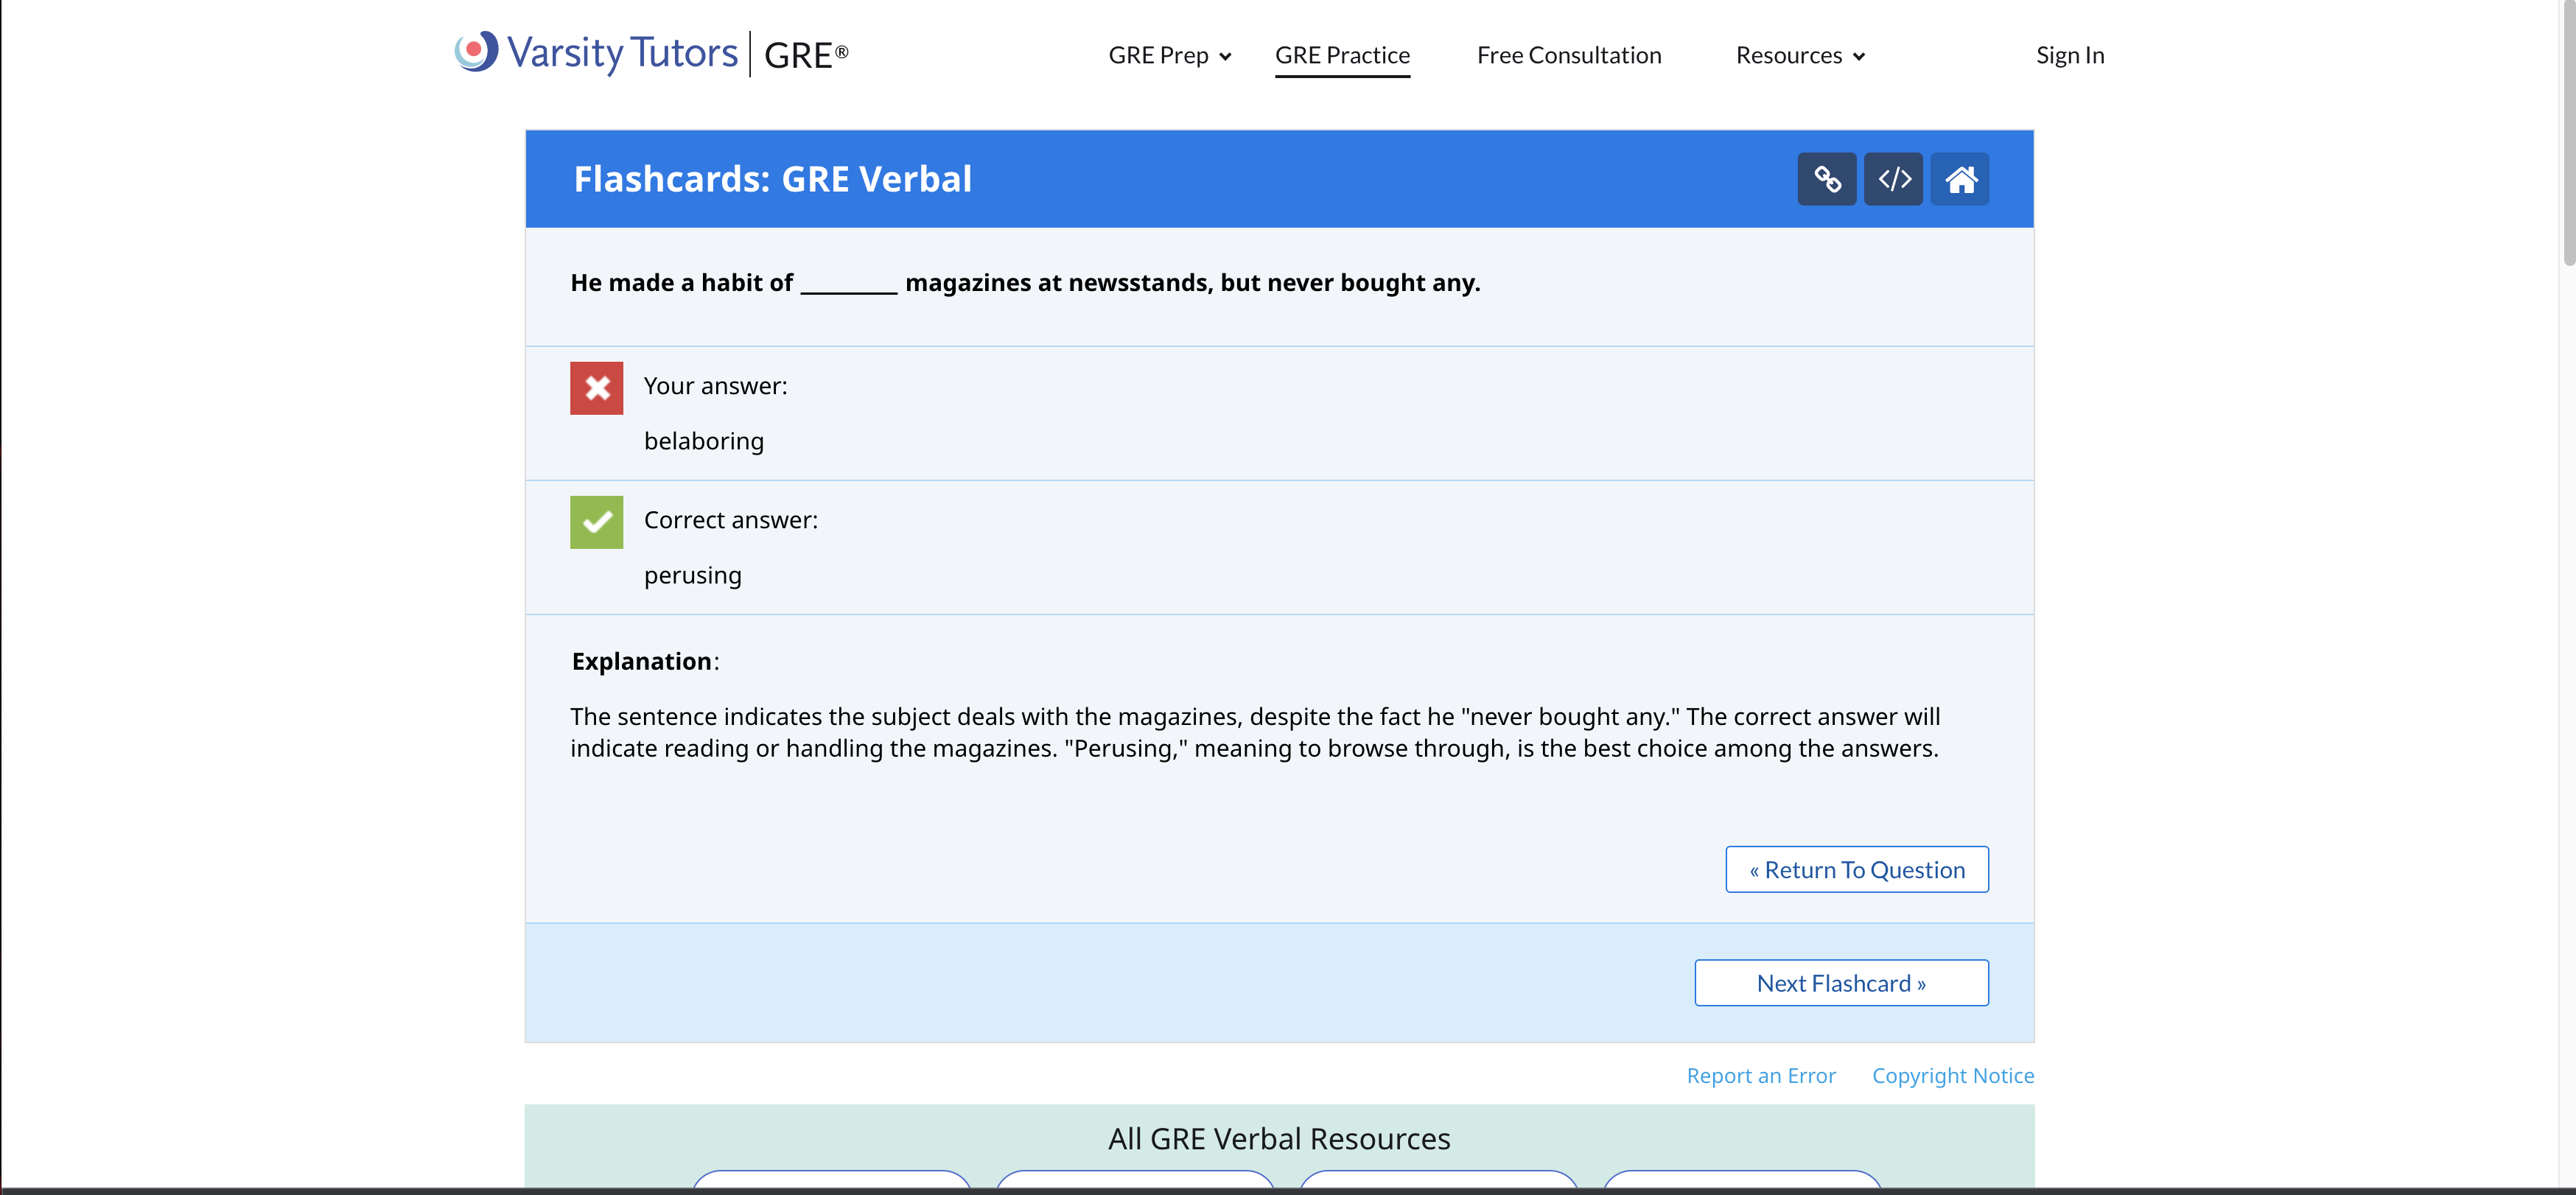Image resolution: width=2576 pixels, height=1195 pixels.
Task: Click Report an Error link
Action: (x=1760, y=1076)
